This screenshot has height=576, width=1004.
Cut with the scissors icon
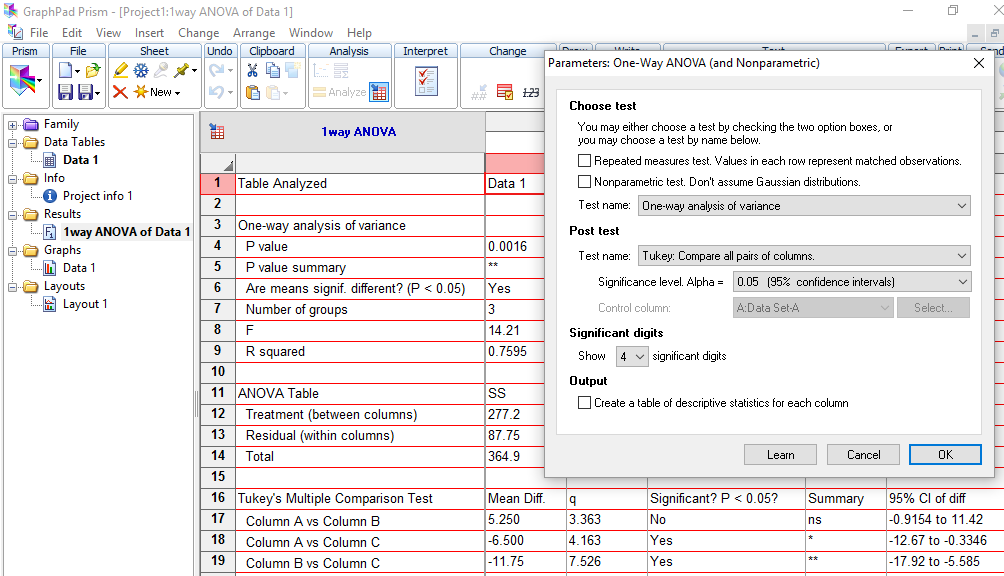click(252, 70)
